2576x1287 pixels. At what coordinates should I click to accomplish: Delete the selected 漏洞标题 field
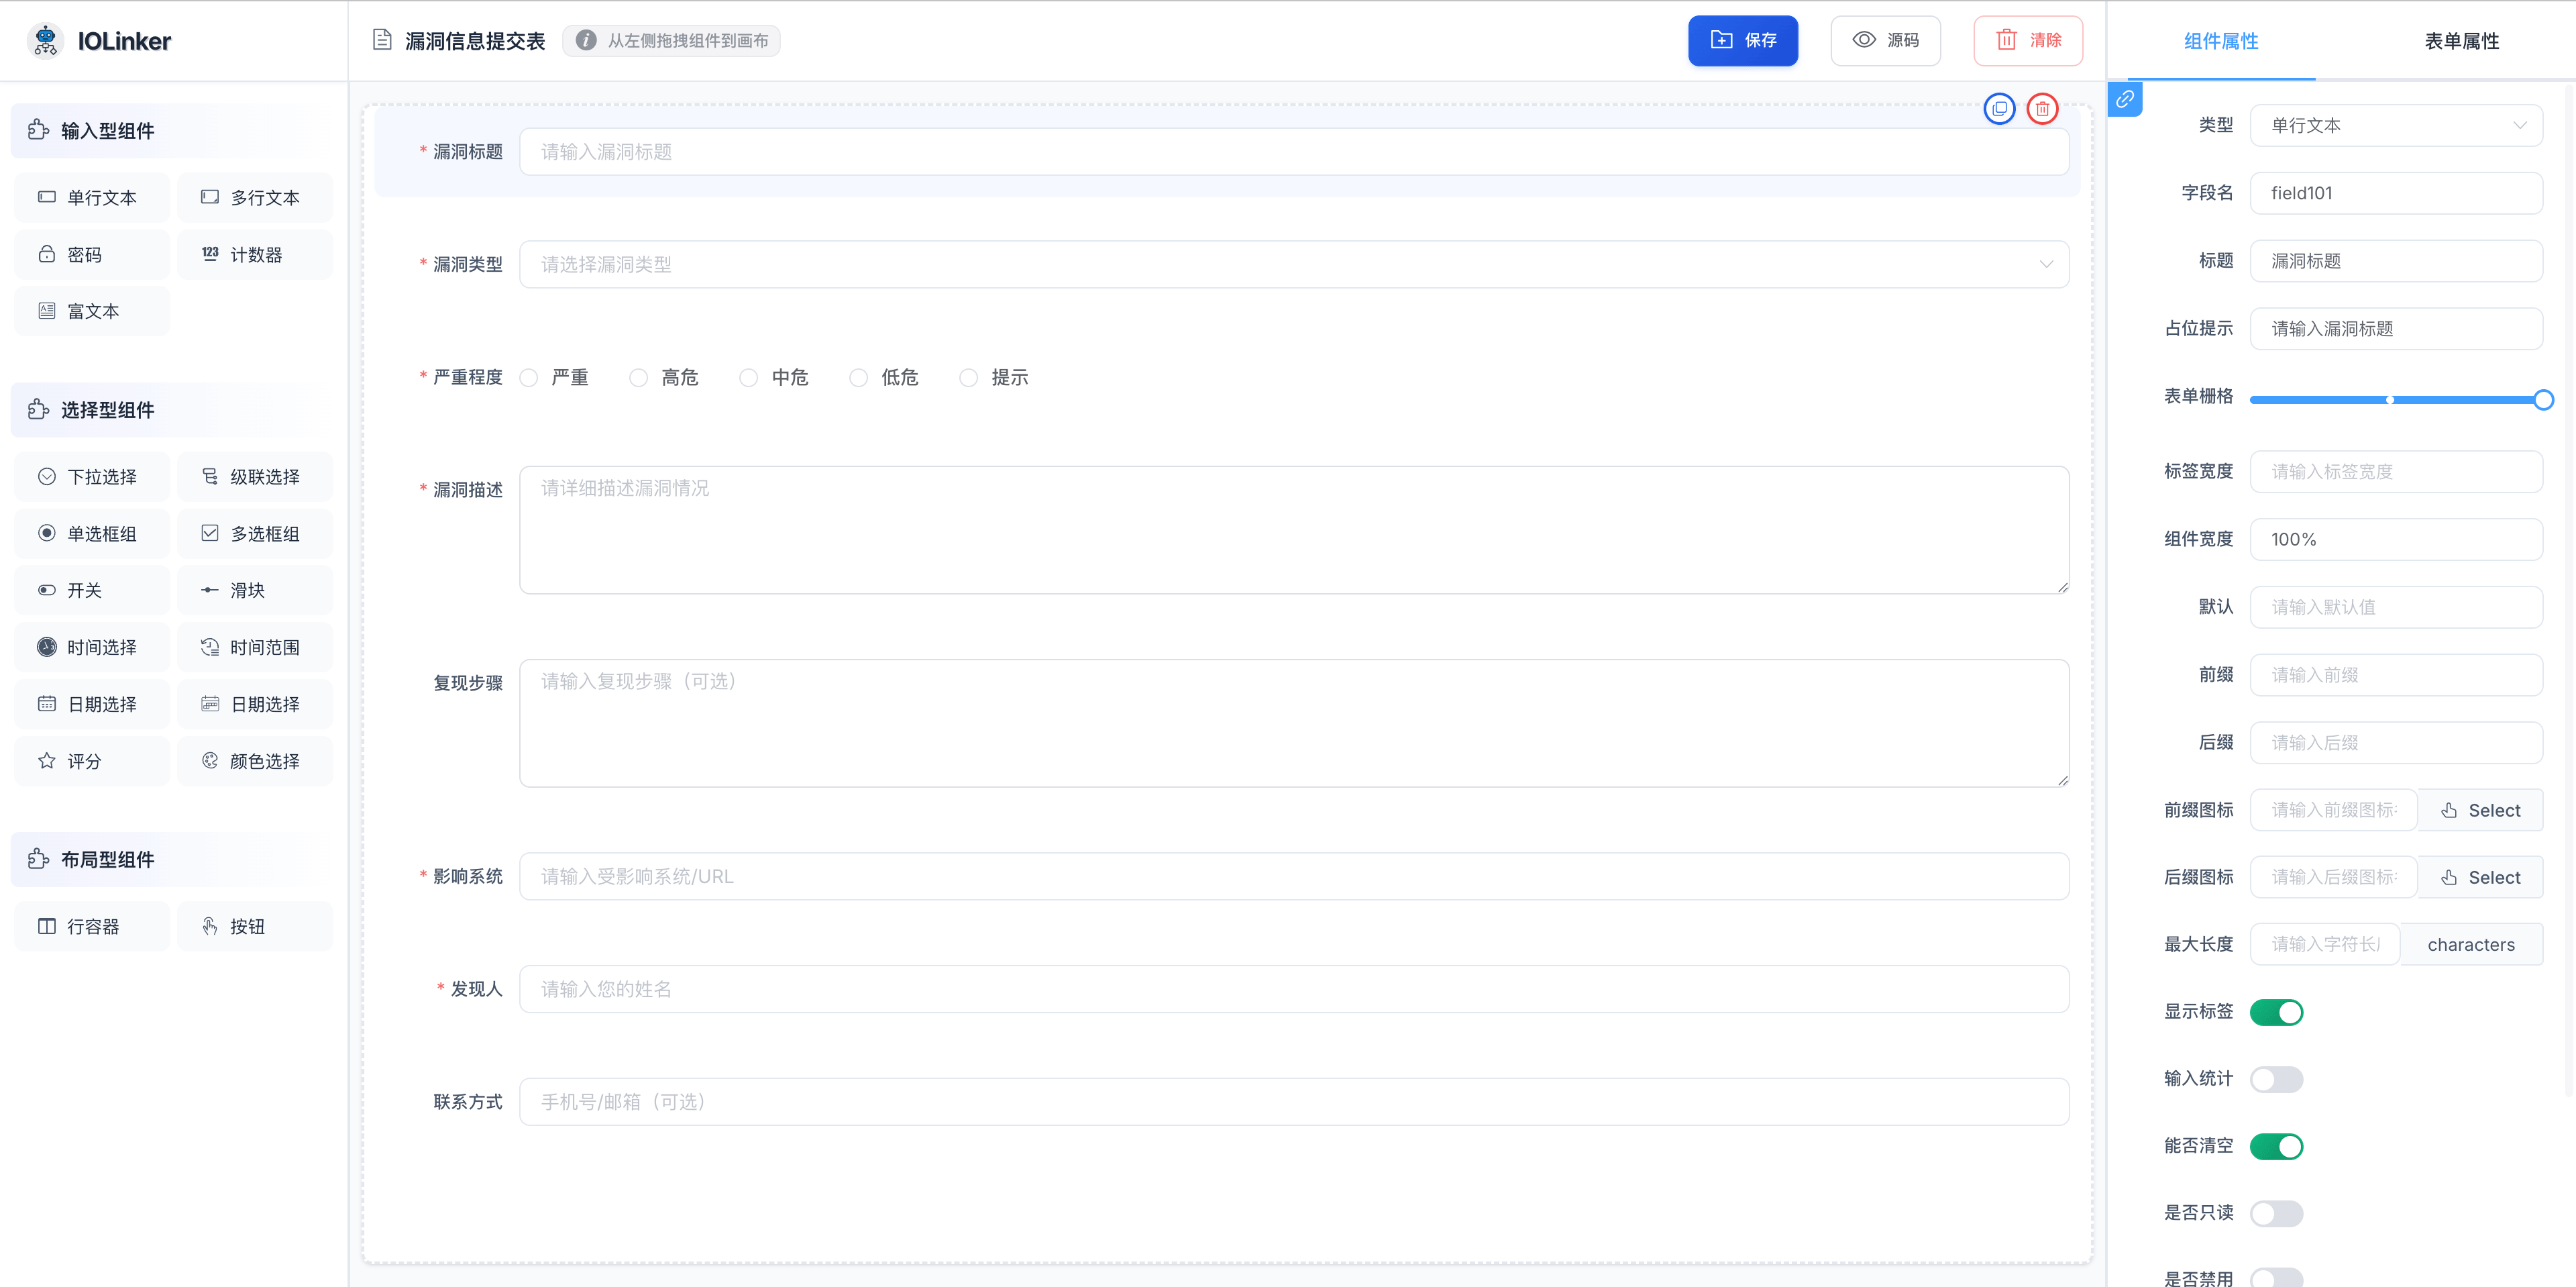tap(2042, 108)
